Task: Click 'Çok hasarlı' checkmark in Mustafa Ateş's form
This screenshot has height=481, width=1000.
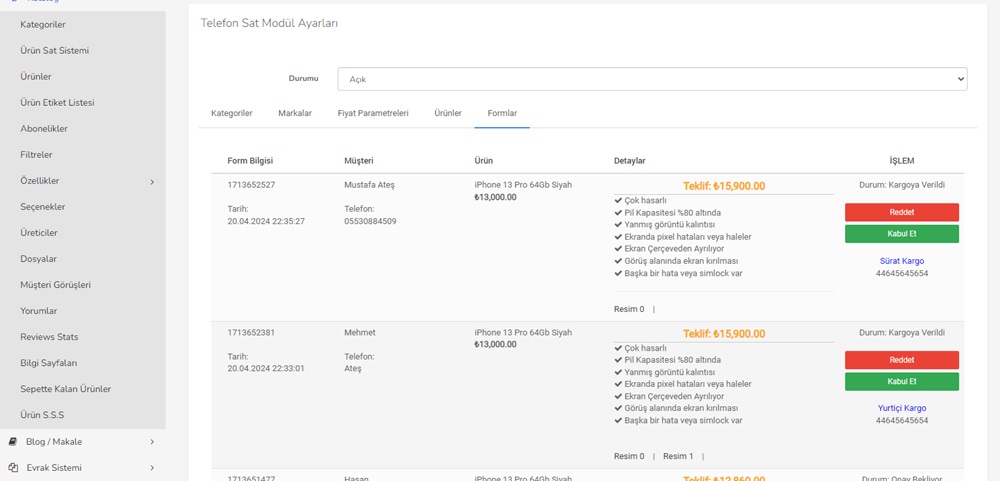Action: [x=617, y=200]
